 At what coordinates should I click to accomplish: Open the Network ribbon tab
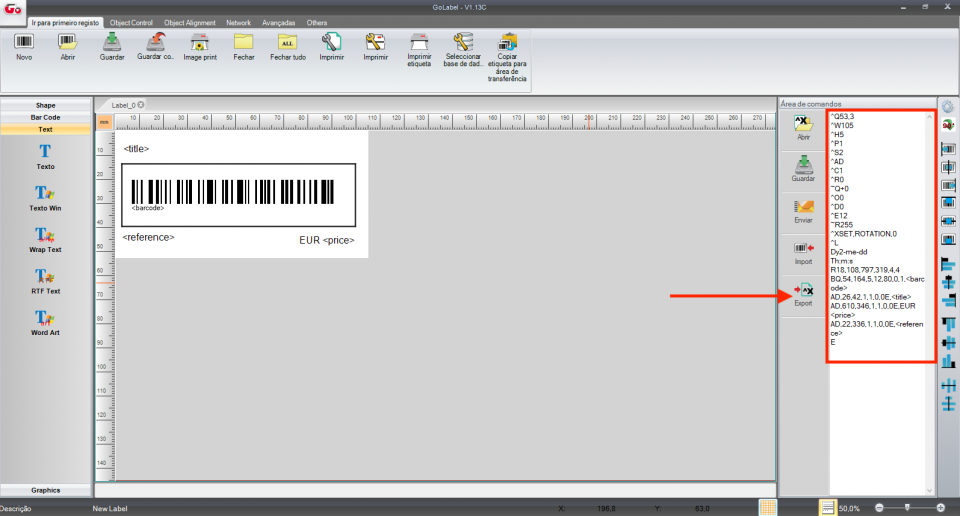pos(238,21)
